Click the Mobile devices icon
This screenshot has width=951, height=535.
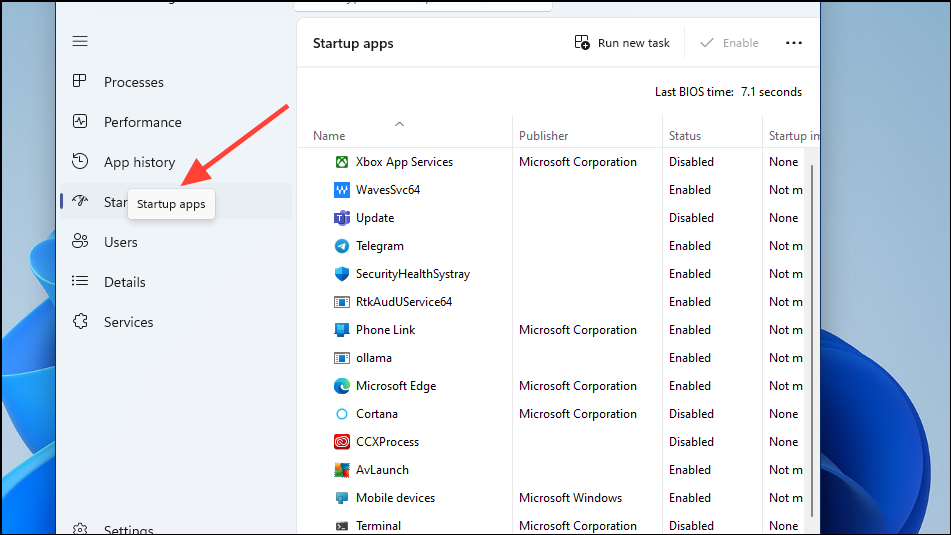click(x=342, y=498)
